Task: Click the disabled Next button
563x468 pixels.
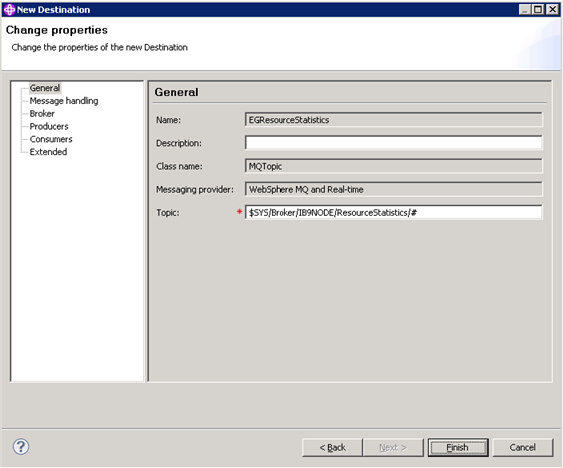Action: (393, 448)
